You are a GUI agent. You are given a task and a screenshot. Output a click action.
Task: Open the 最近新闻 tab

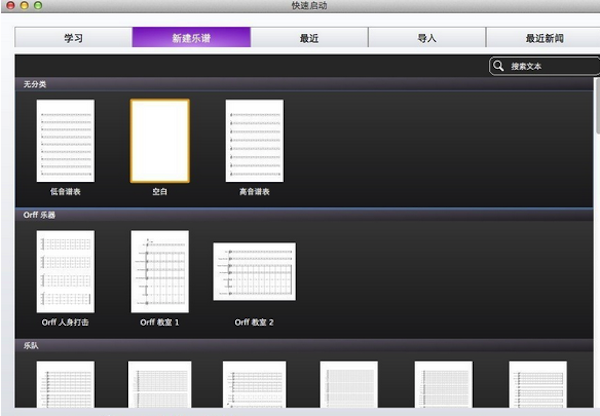pos(543,38)
